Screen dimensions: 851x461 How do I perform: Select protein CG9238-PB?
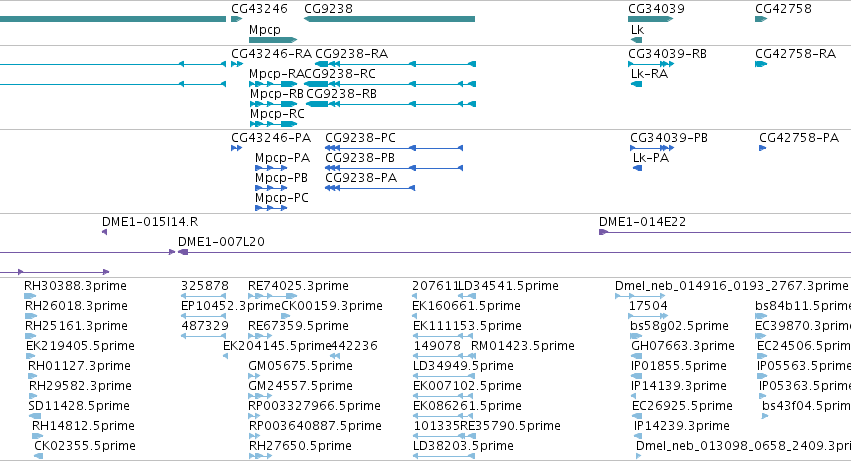pos(360,158)
